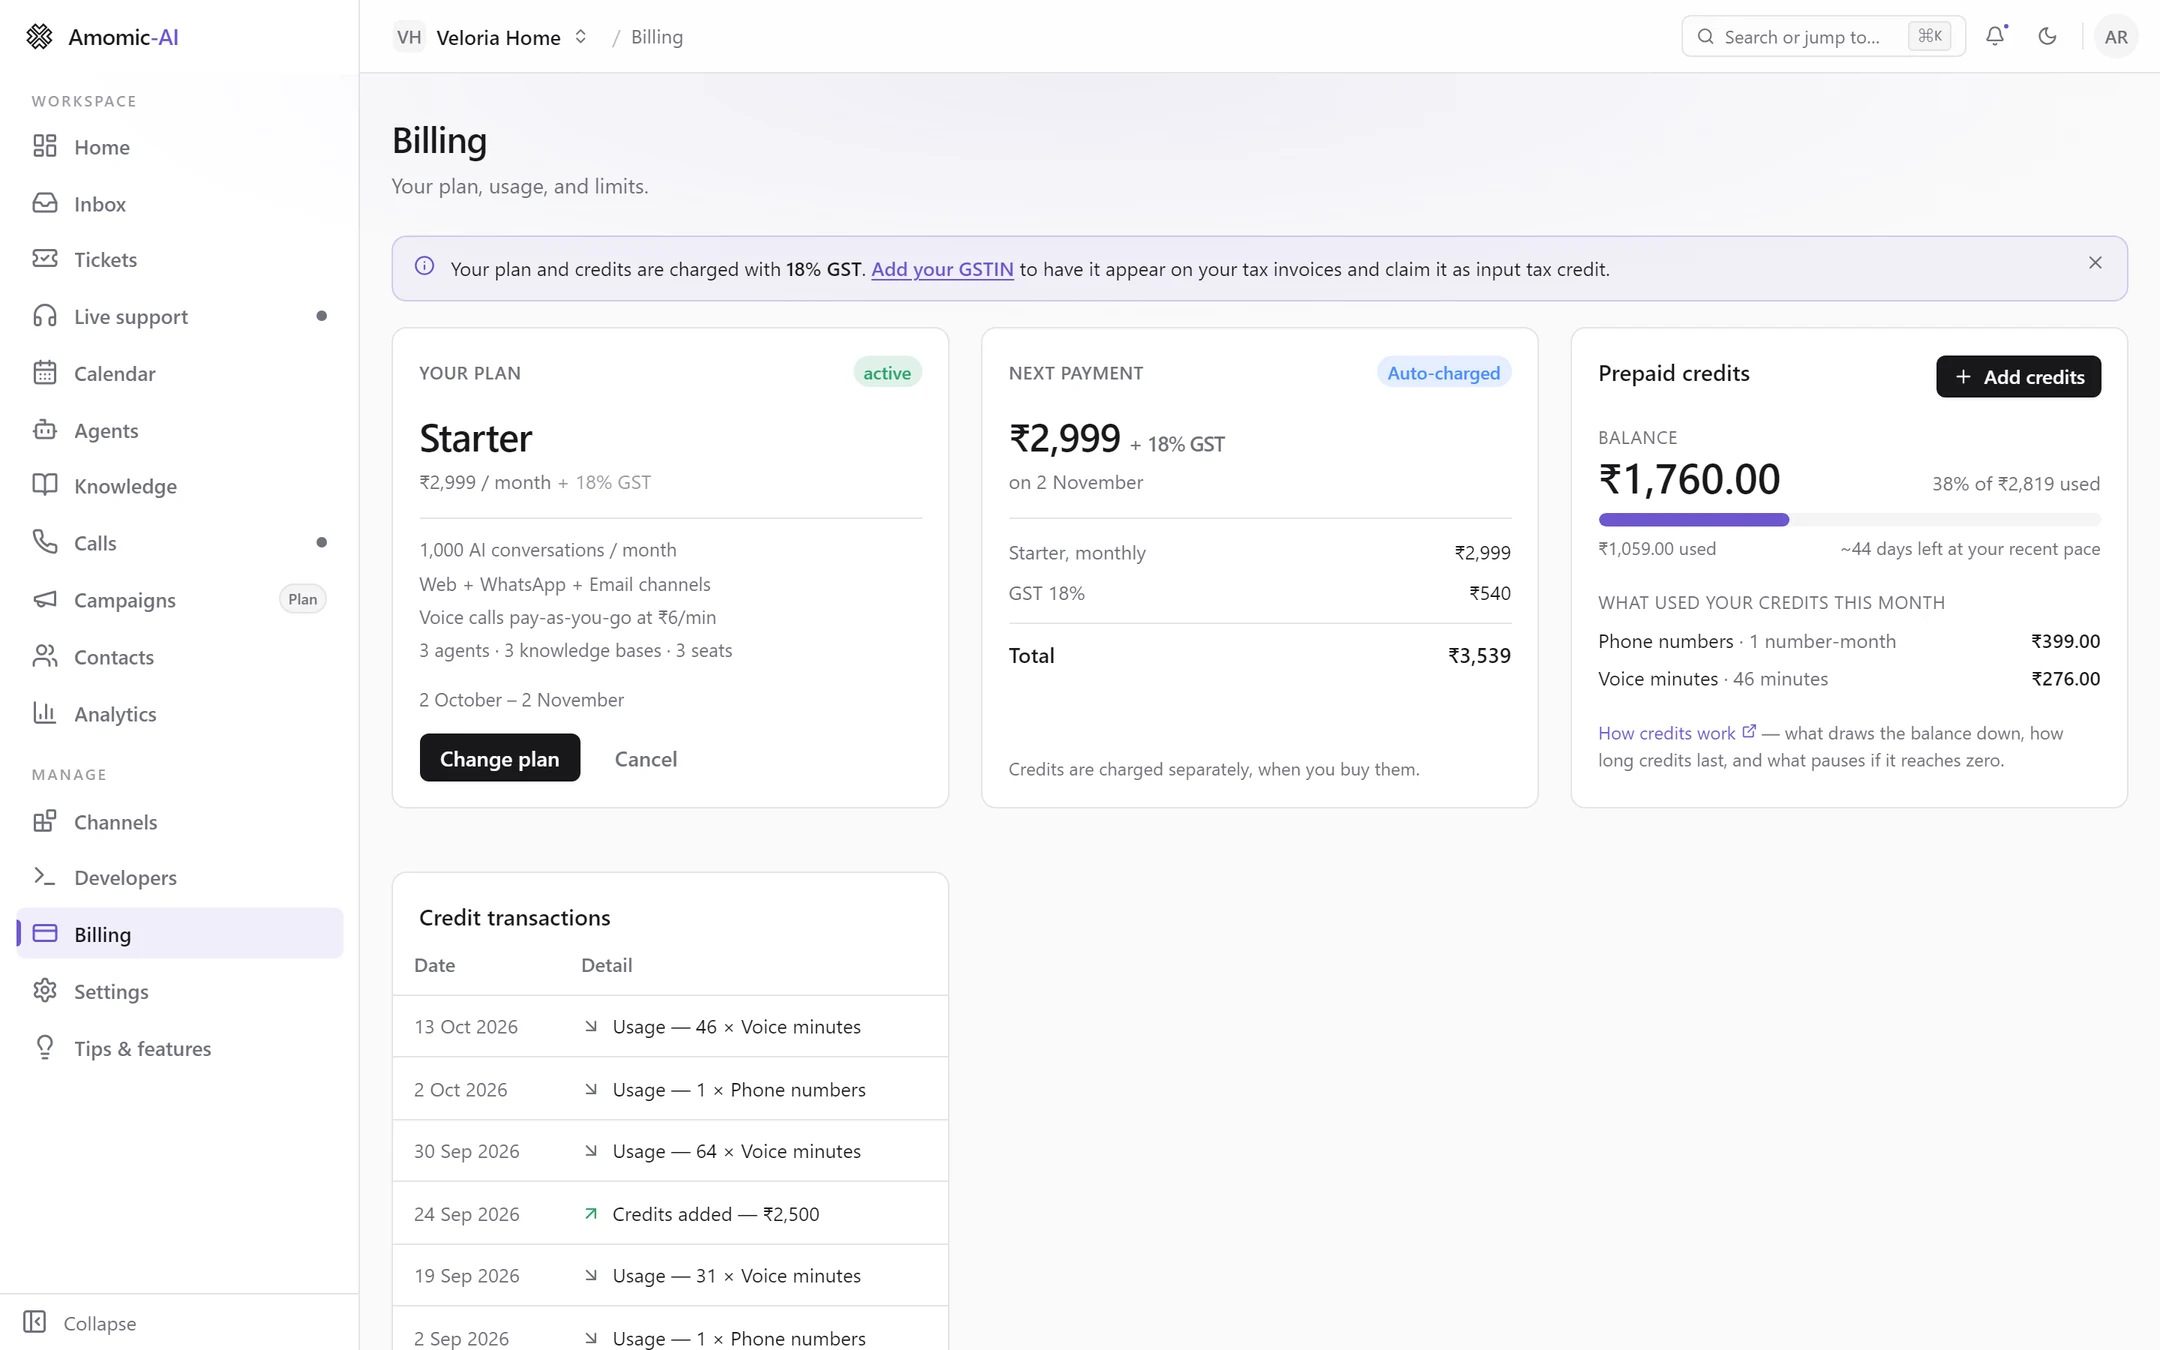
Task: Click the status dot next to Live support
Action: (321, 316)
